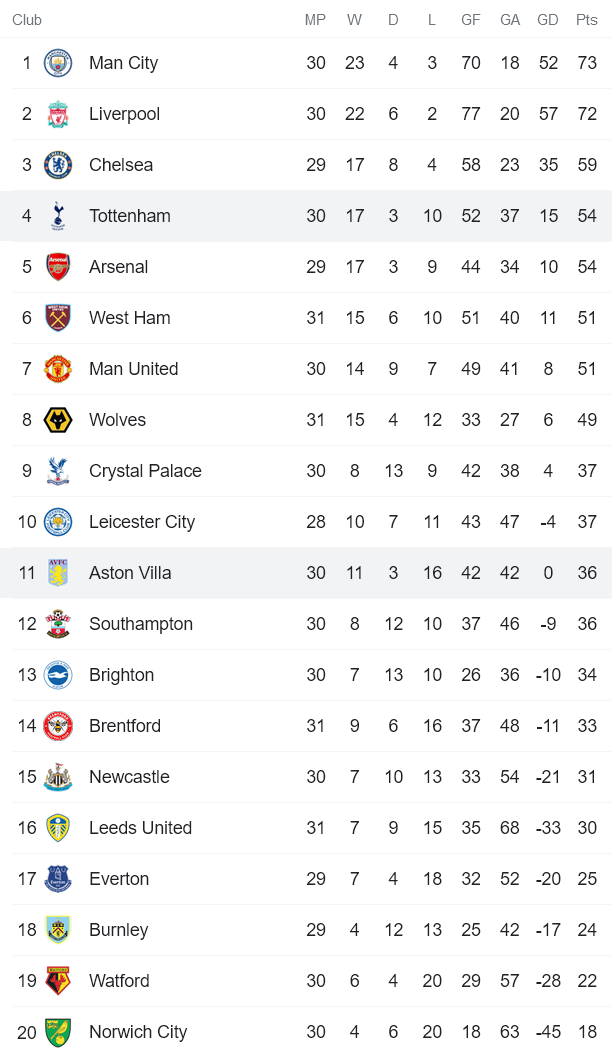Click the Everton club crest

click(x=58, y=879)
